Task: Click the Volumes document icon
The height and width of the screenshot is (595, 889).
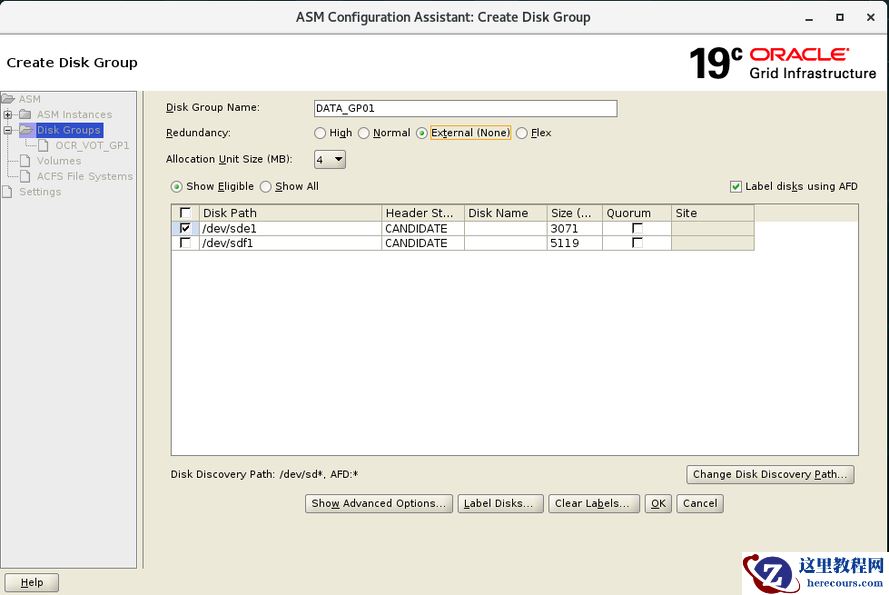Action: click(x=27, y=161)
